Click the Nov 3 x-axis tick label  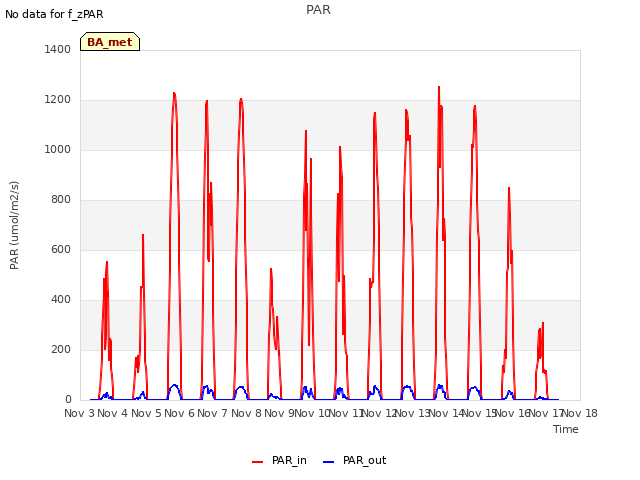[80, 413]
